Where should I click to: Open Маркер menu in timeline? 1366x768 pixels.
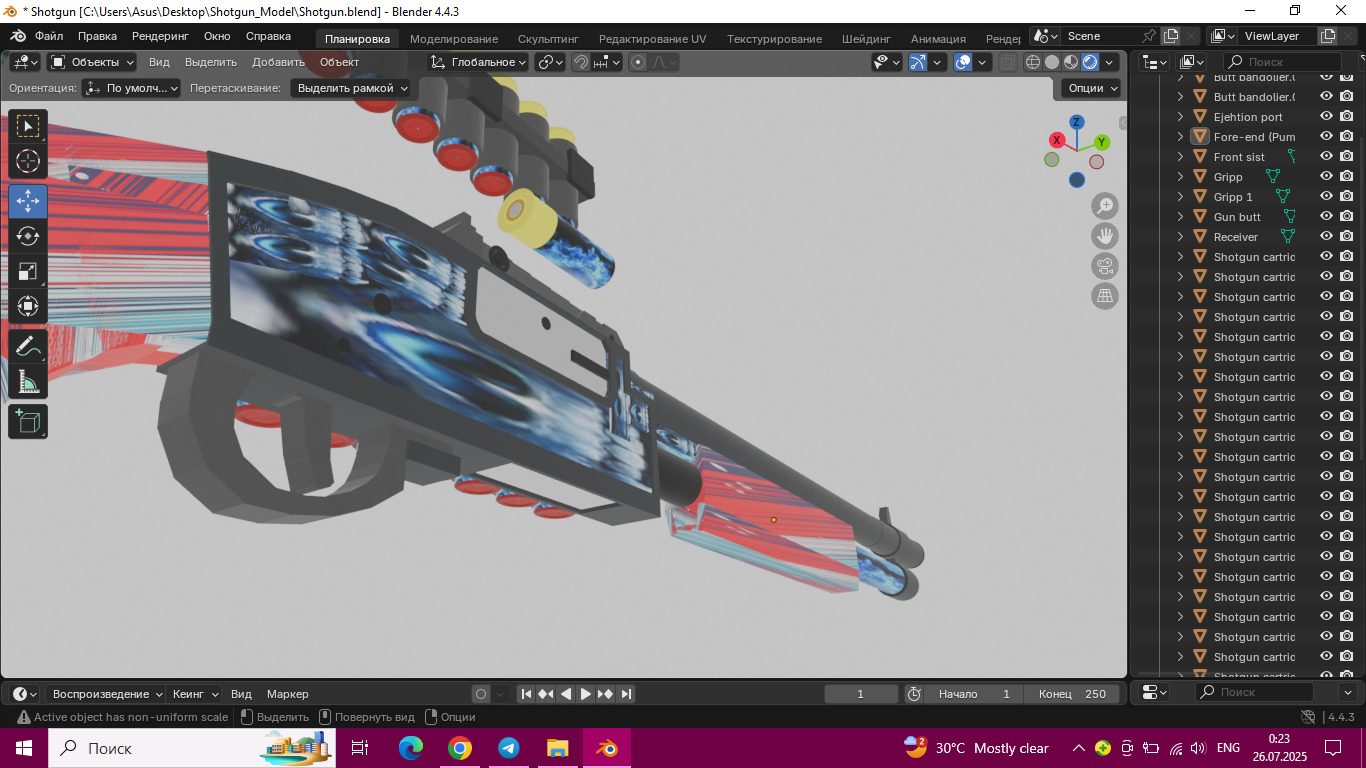[x=288, y=694]
